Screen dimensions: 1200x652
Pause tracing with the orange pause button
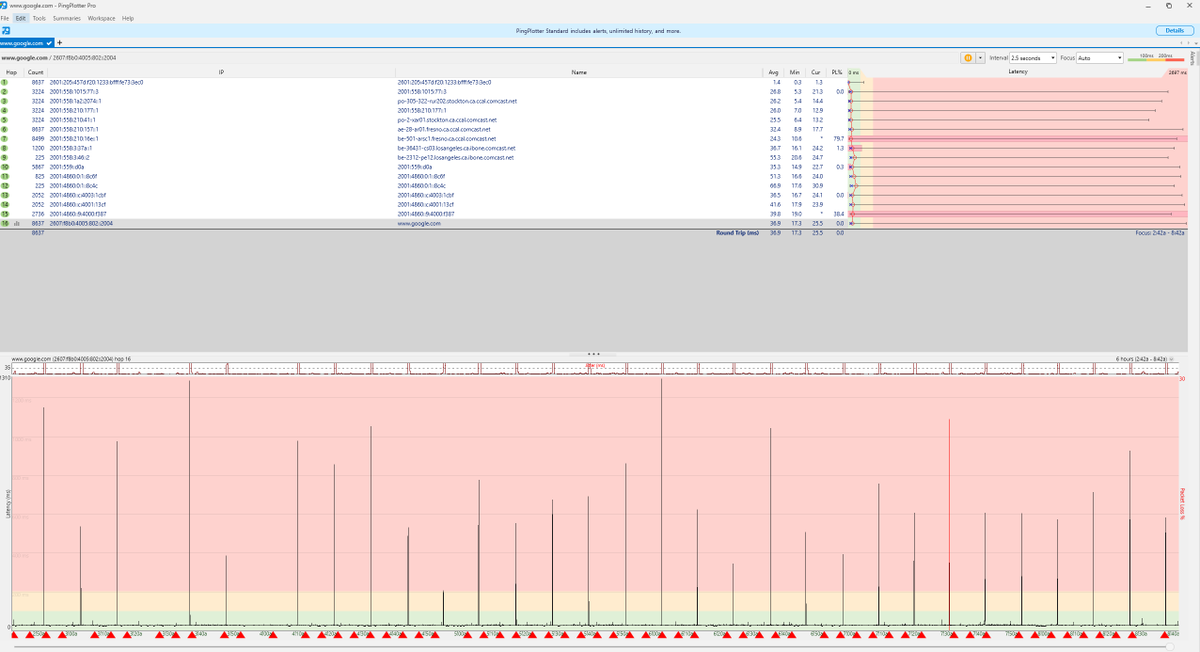[968, 58]
